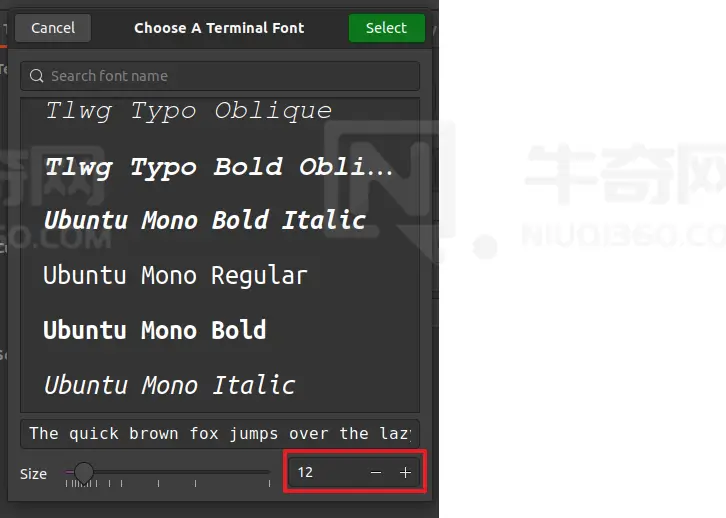Decrease the font size with the minus button

point(376,473)
